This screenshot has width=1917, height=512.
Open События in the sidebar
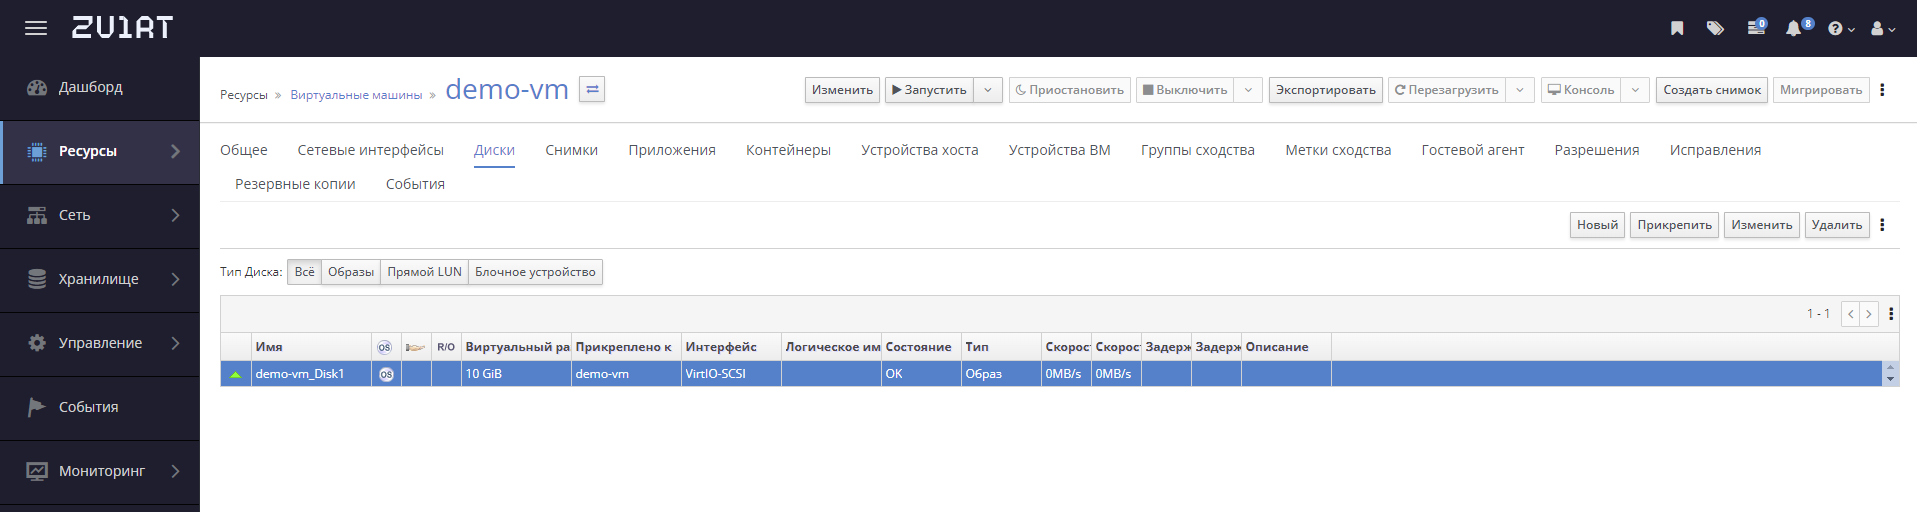pos(100,408)
